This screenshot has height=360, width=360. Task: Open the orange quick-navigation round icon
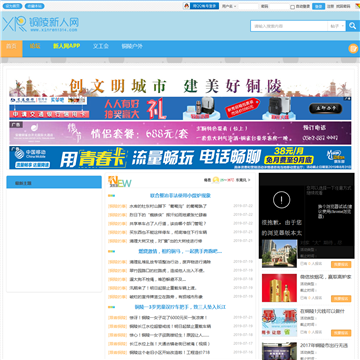tap(353, 49)
